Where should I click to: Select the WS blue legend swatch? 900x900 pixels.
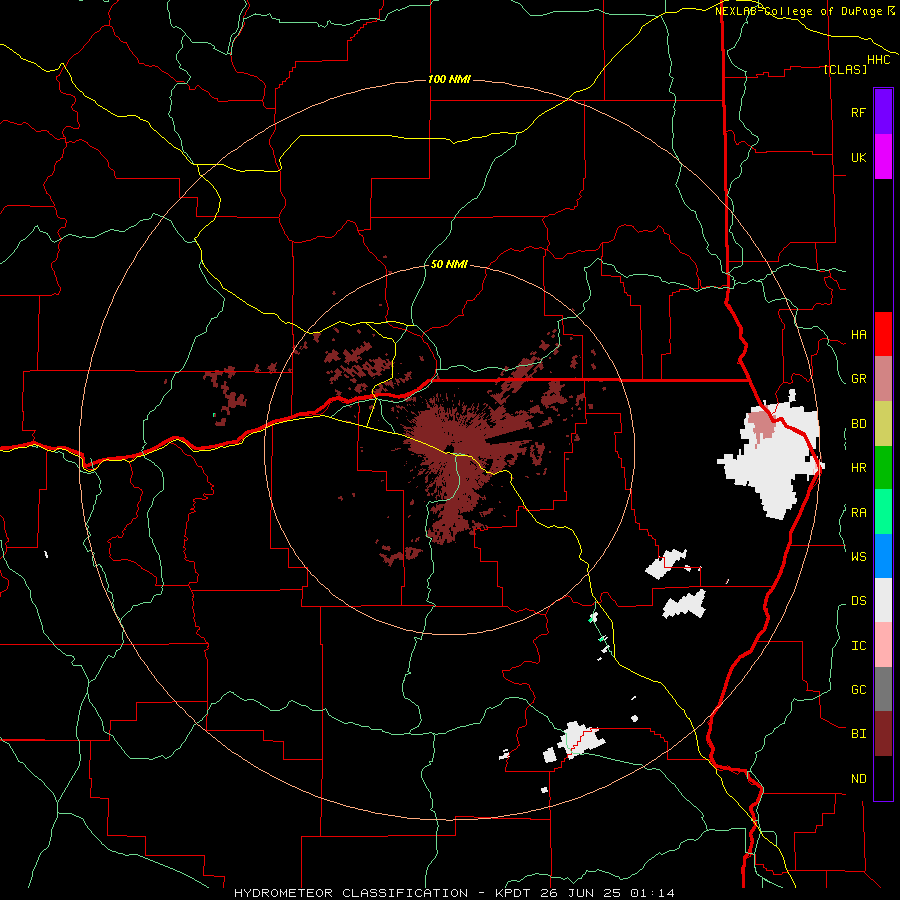883,556
